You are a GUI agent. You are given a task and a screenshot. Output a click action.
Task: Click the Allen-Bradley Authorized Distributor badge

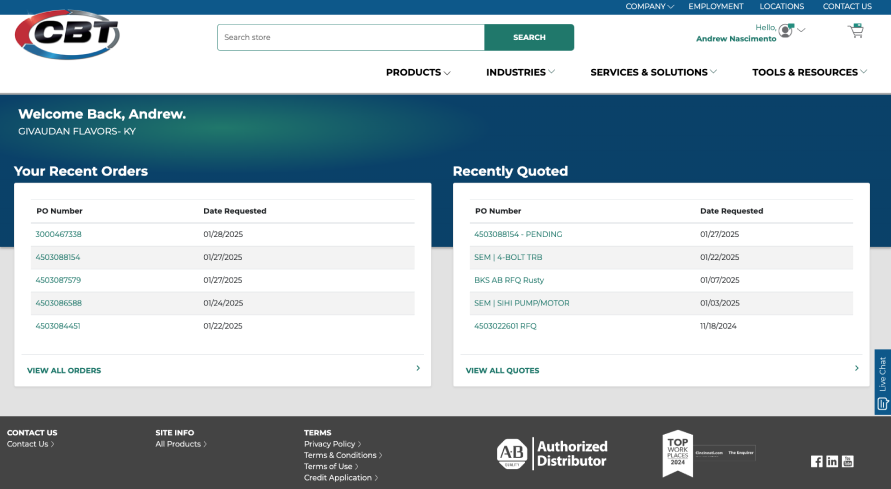coord(552,453)
